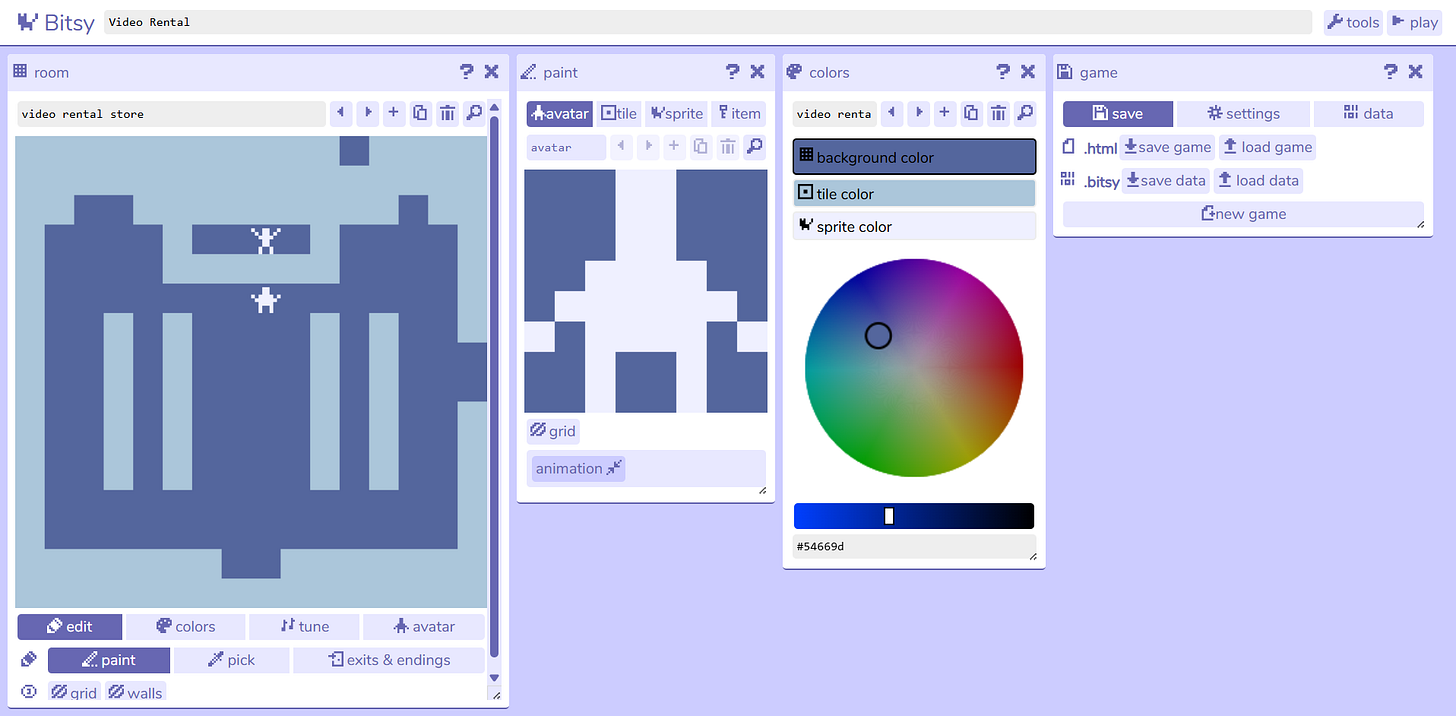This screenshot has height=716, width=1456.
Task: Select the paint mode in room editor
Action: click(109, 660)
